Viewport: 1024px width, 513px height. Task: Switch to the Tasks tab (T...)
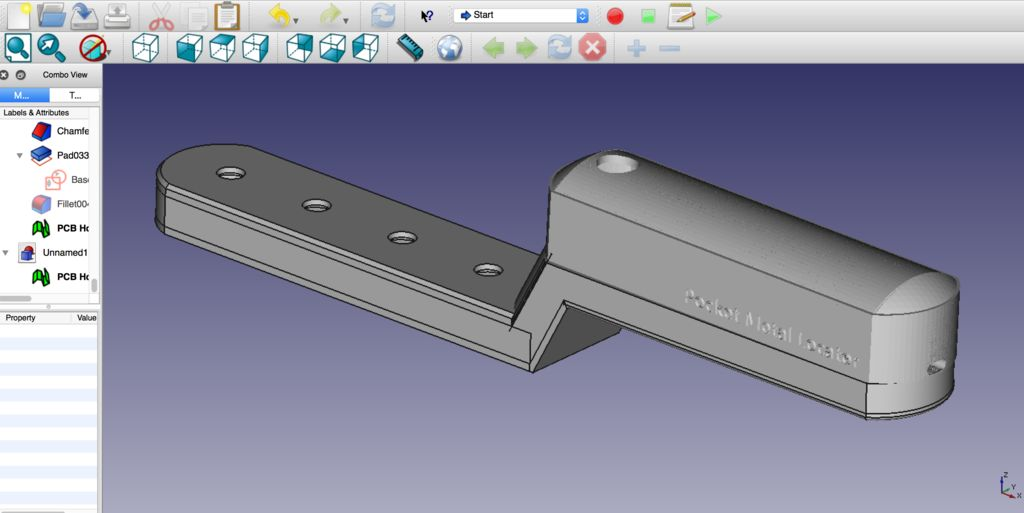point(74,95)
